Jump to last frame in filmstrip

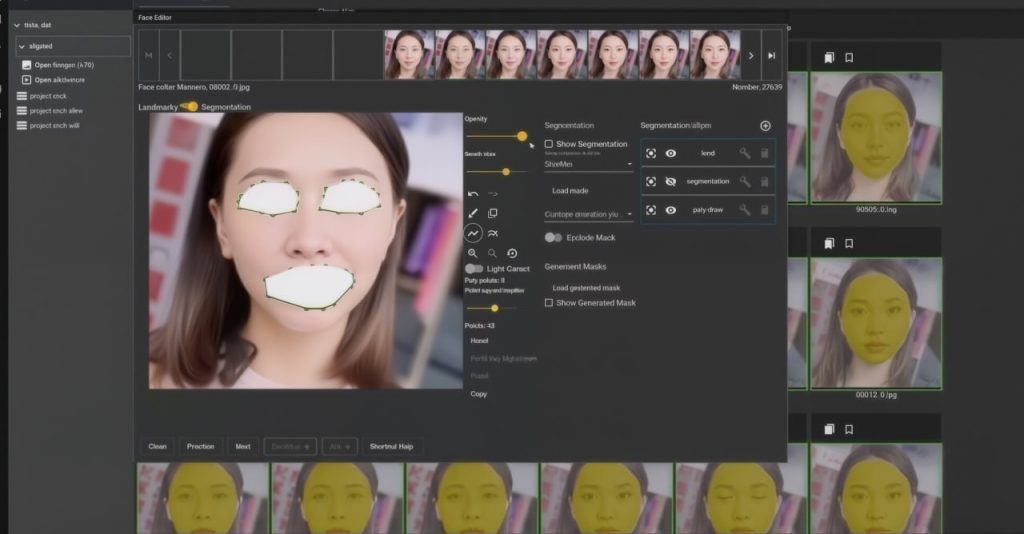(x=771, y=55)
